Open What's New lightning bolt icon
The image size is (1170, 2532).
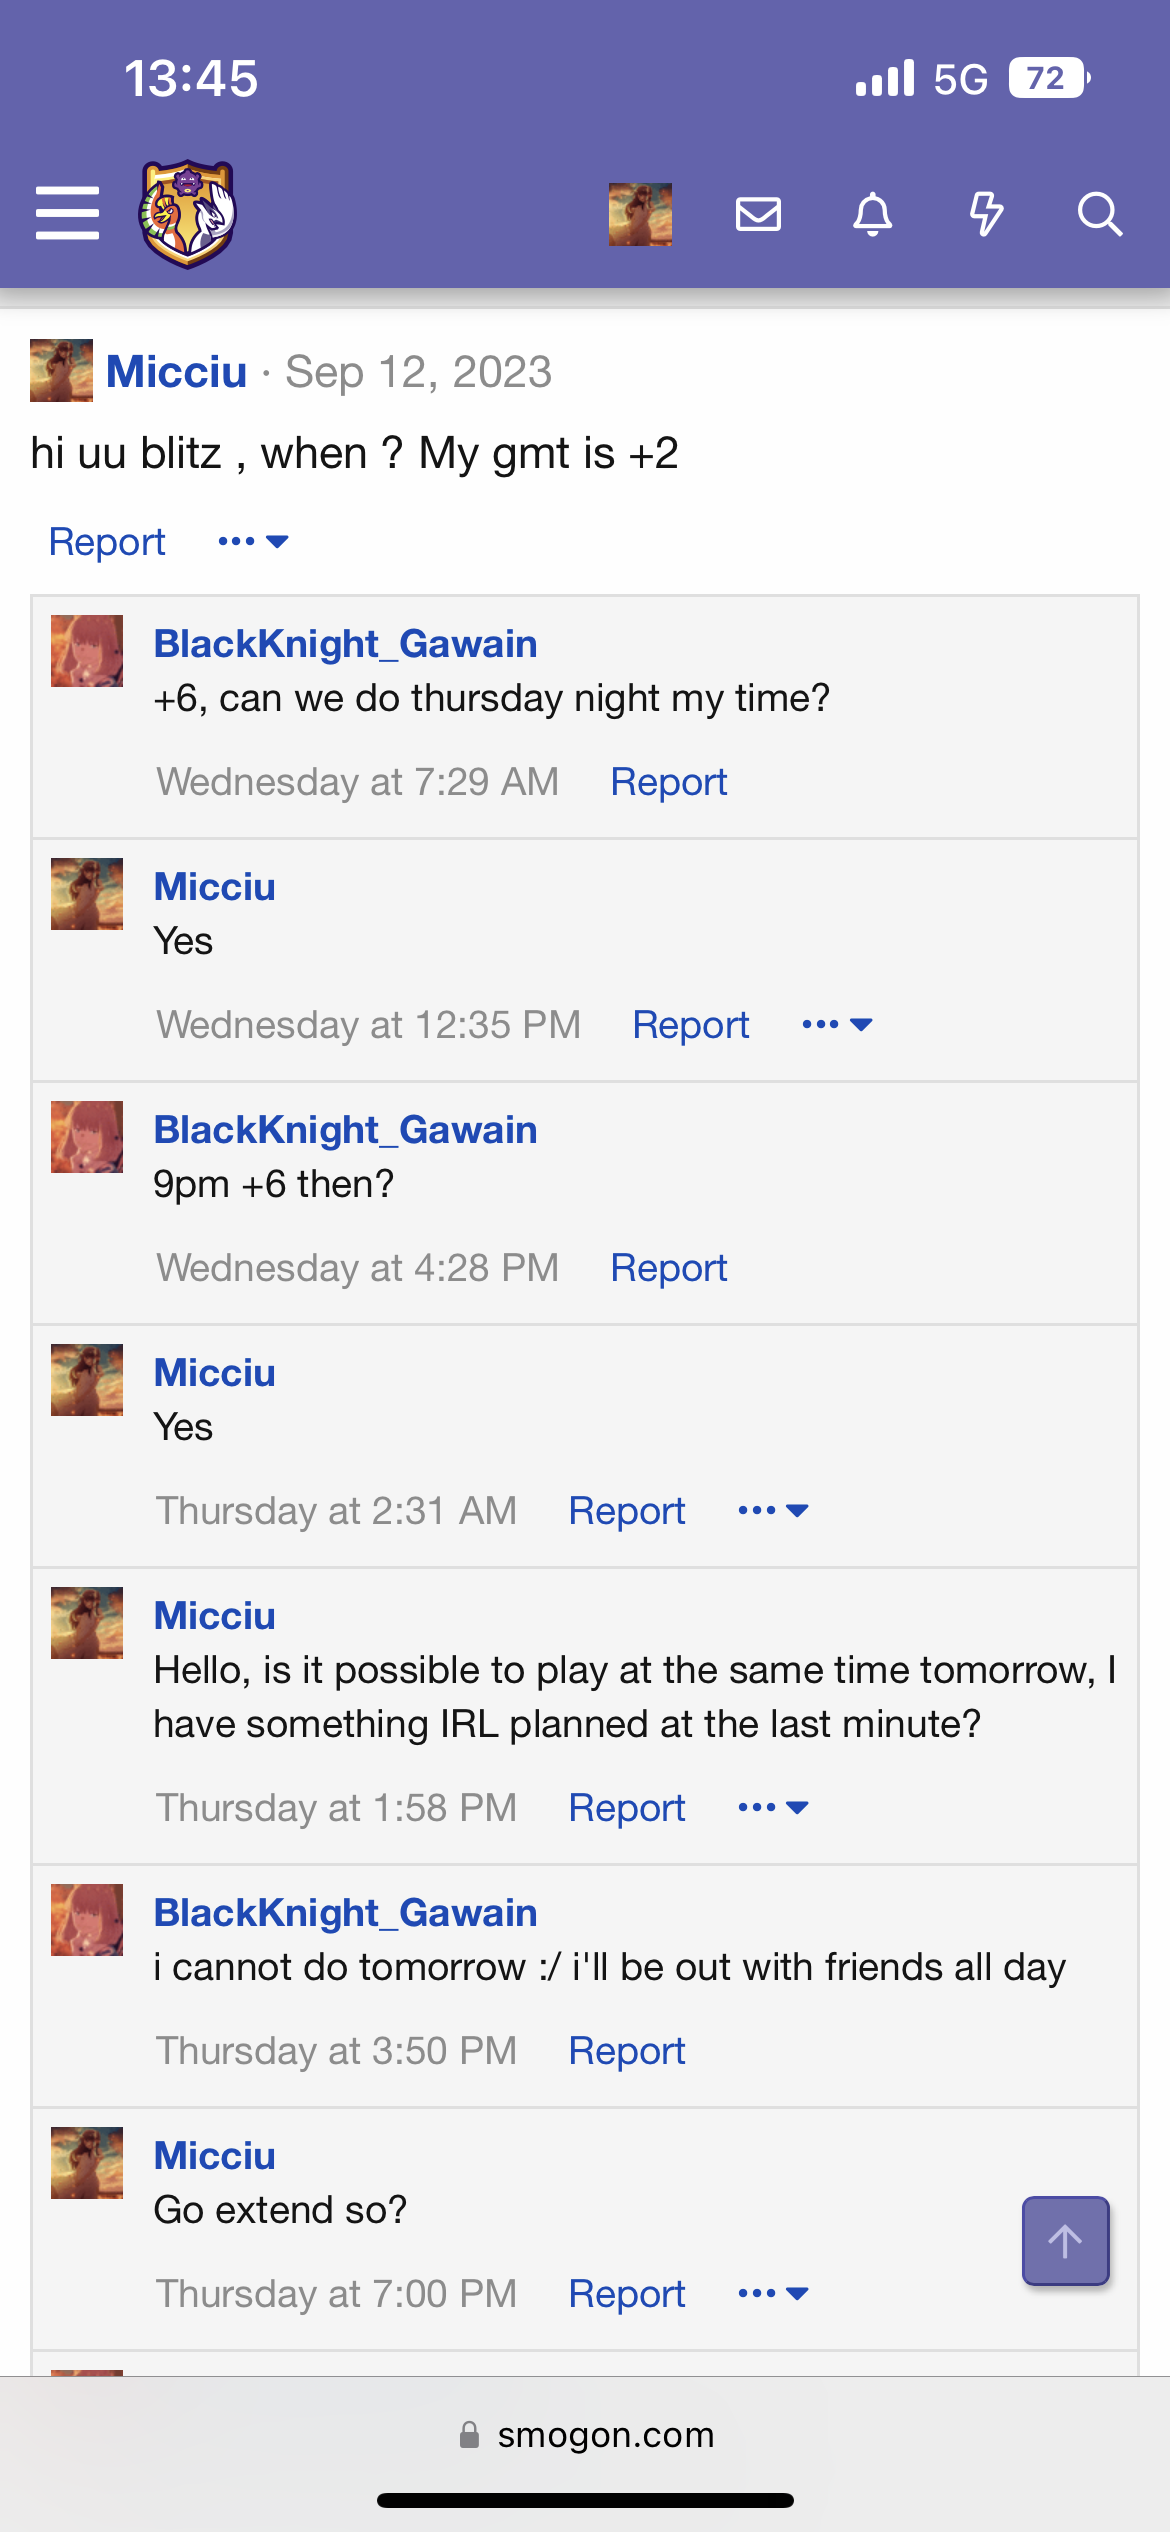point(986,214)
